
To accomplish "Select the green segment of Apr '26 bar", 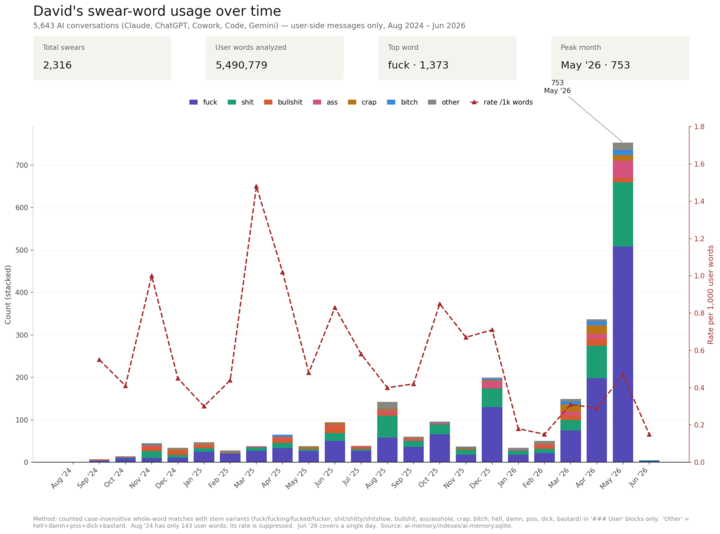I will tap(596, 362).
